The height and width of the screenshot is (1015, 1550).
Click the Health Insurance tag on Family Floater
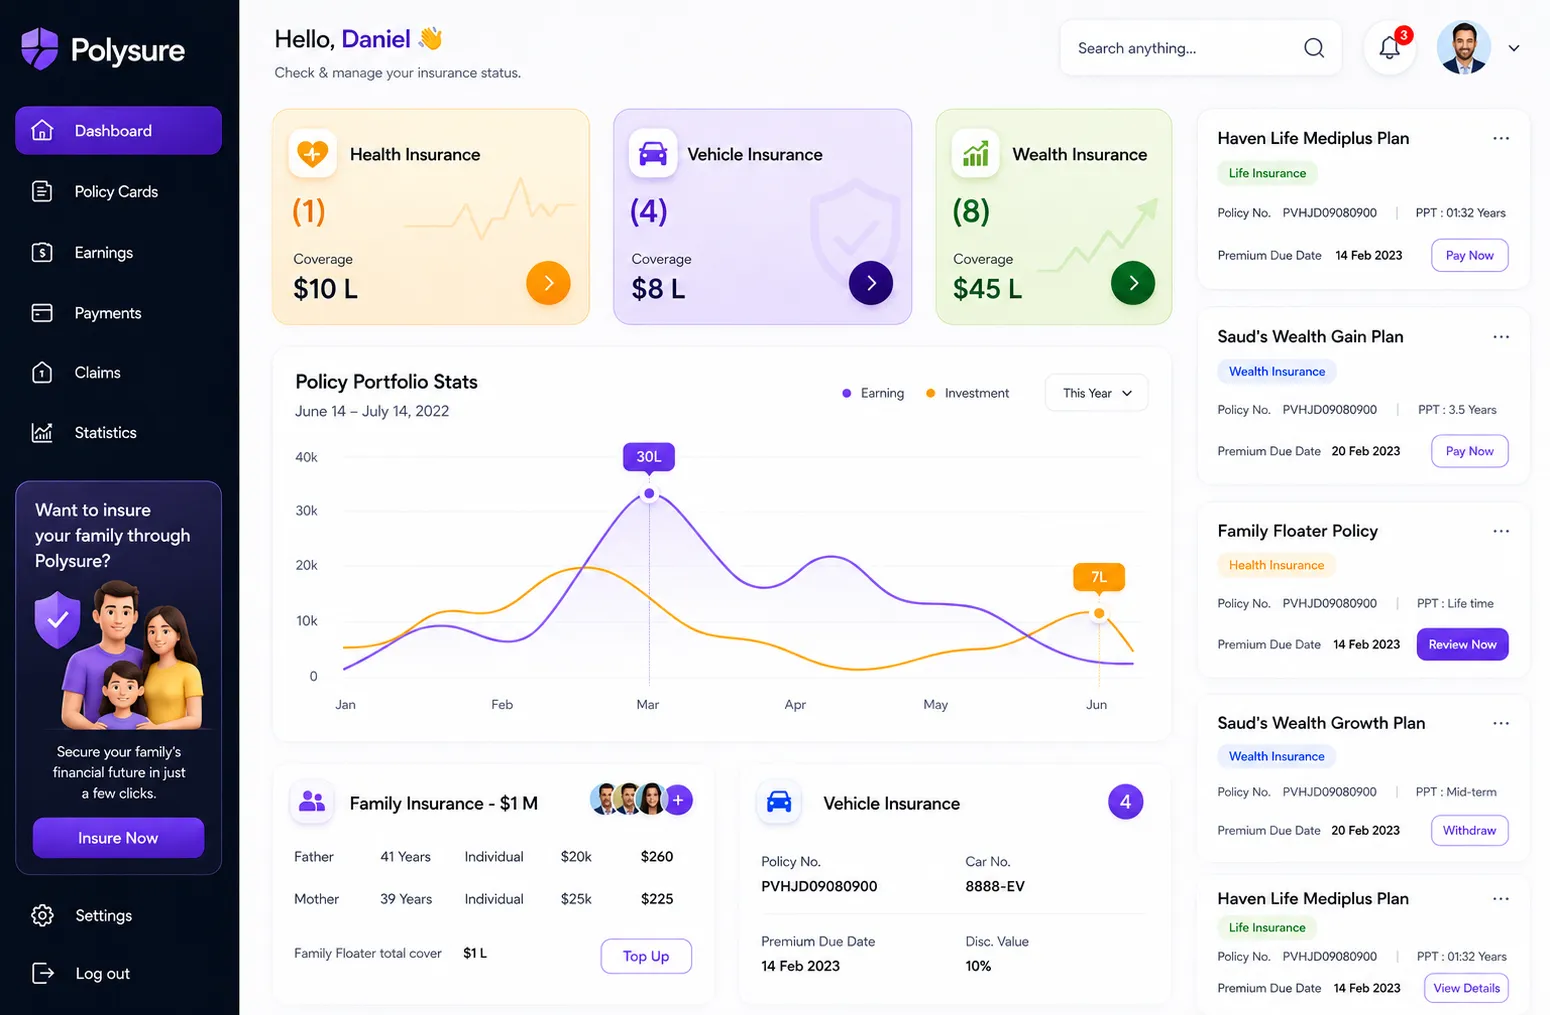coord(1276,565)
